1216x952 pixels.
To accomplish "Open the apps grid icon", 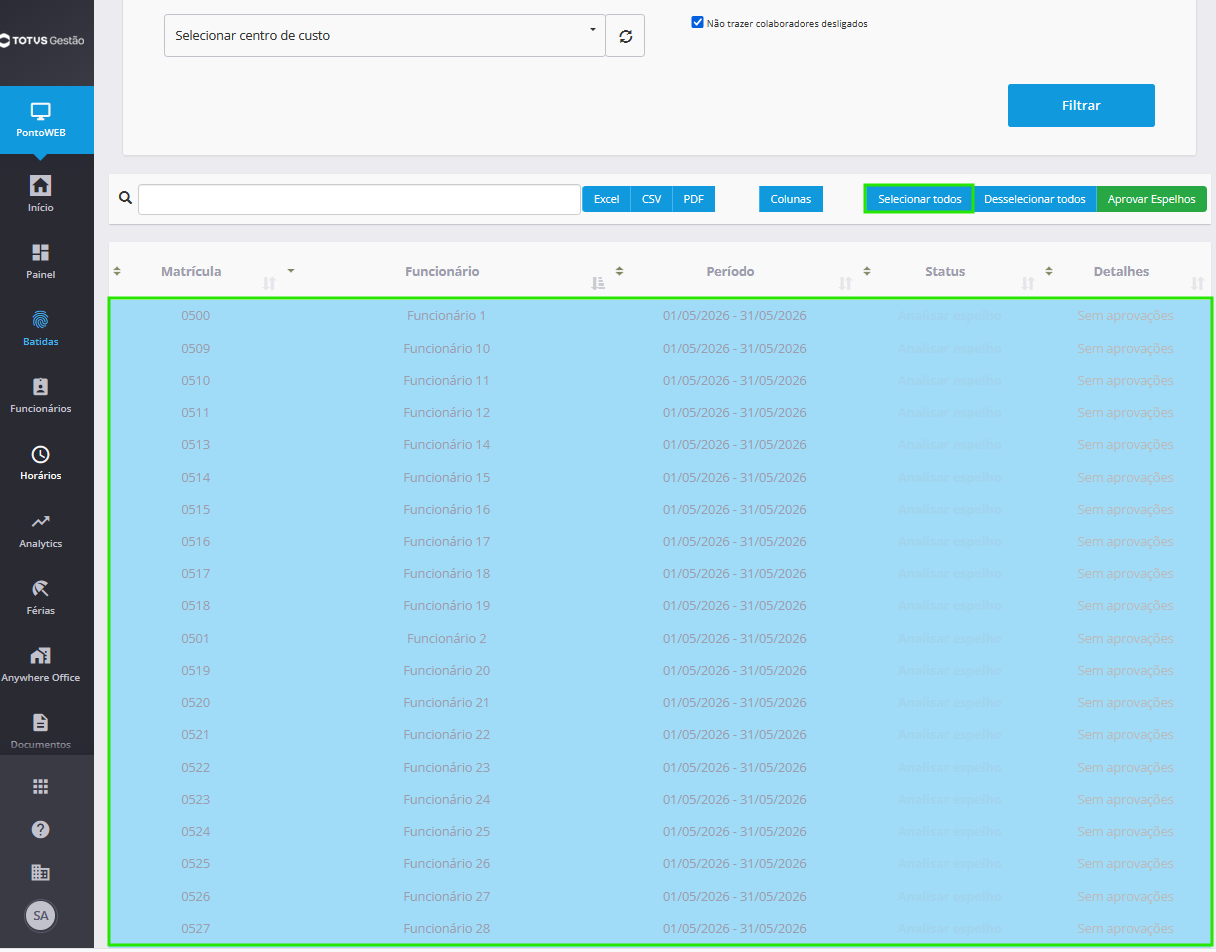I will 41,786.
